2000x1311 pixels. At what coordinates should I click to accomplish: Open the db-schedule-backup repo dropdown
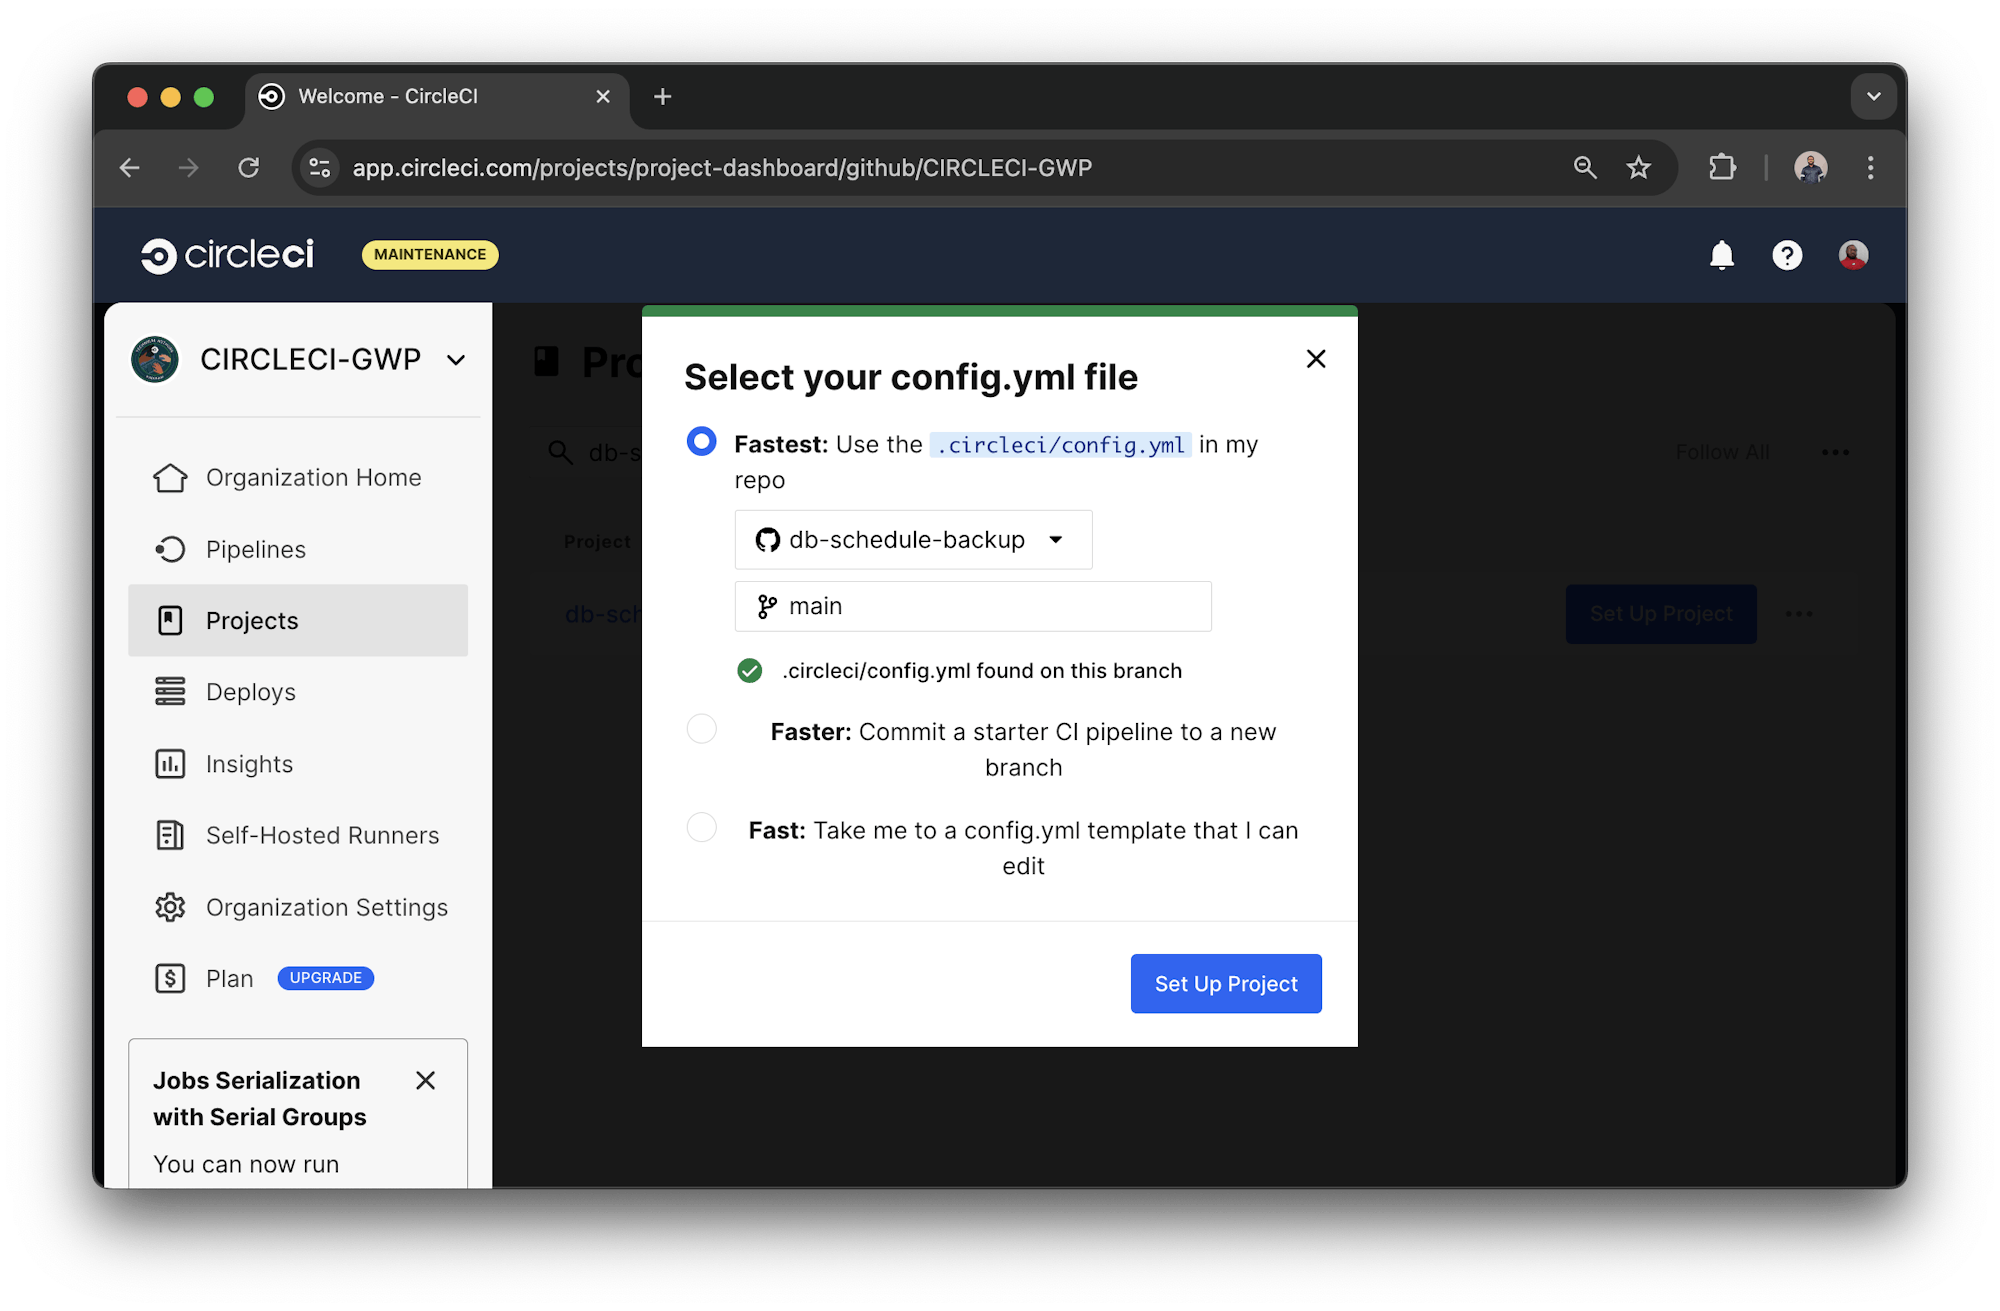(912, 540)
